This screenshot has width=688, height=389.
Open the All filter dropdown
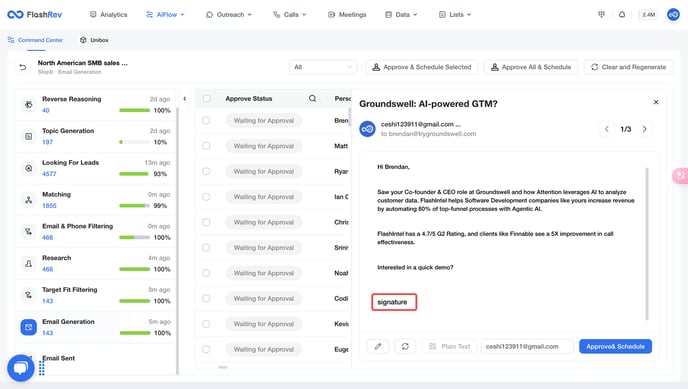pos(322,67)
